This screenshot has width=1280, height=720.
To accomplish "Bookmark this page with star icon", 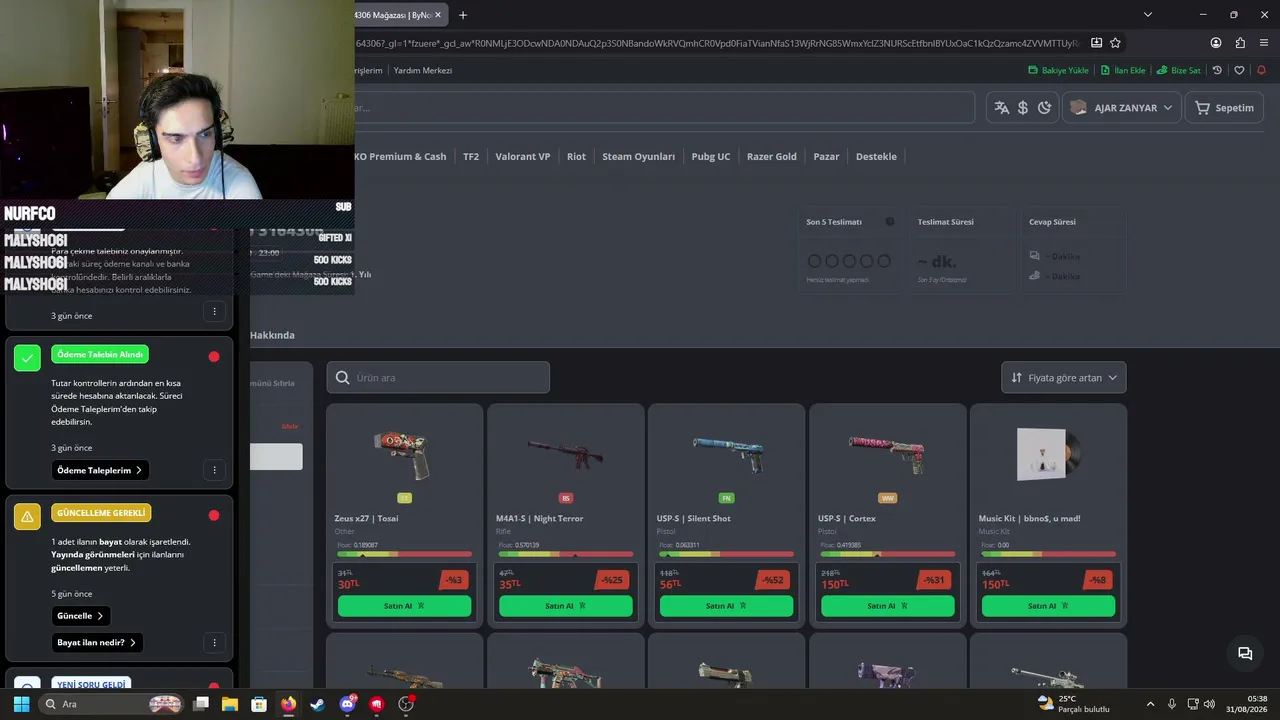I will point(1115,43).
